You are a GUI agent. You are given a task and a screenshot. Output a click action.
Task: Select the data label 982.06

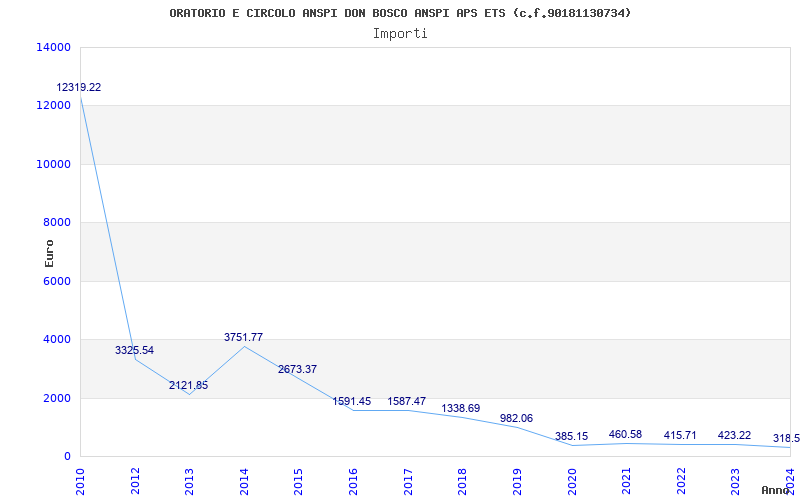click(x=516, y=418)
